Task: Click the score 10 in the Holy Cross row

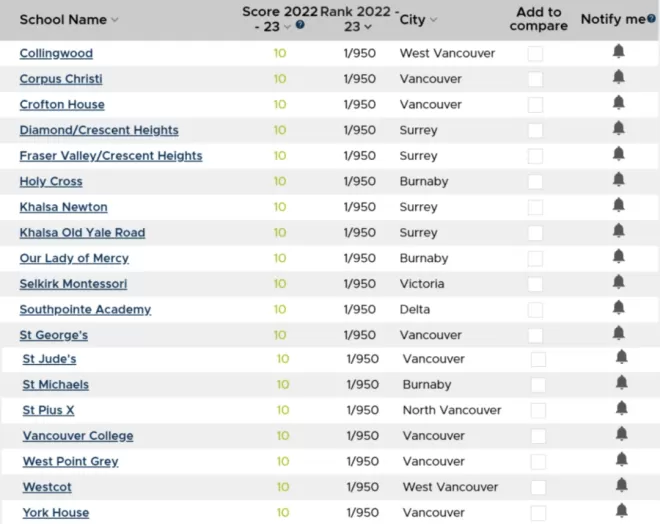Action: pos(280,181)
